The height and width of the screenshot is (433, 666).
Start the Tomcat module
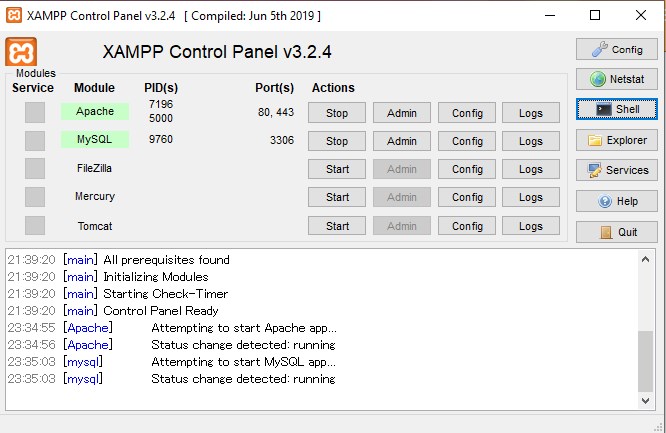coord(337,226)
